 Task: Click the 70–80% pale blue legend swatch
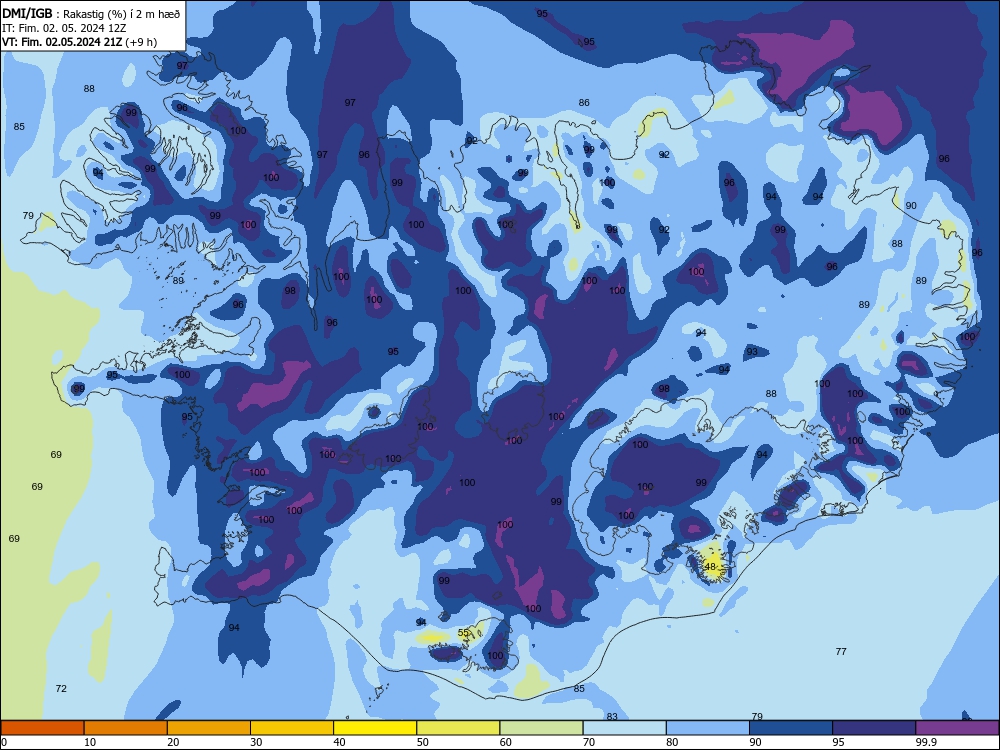click(624, 728)
